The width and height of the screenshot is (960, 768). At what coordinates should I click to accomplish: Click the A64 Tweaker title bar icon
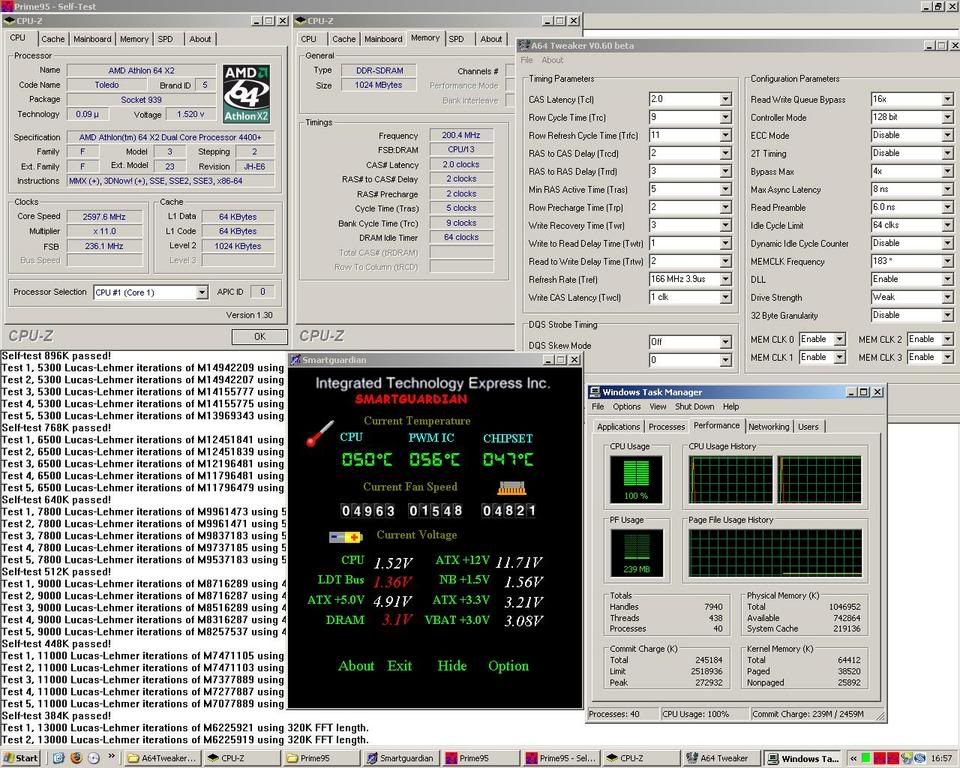tap(524, 45)
